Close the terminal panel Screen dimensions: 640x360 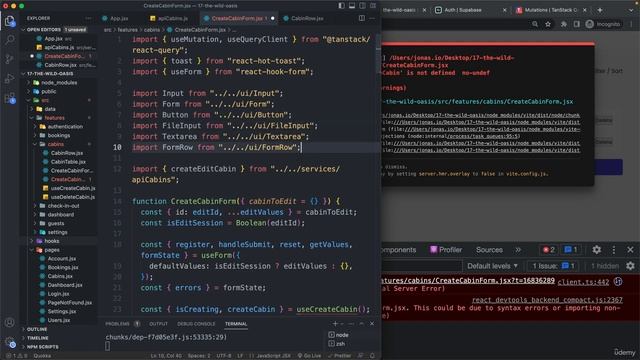[x=372, y=324]
